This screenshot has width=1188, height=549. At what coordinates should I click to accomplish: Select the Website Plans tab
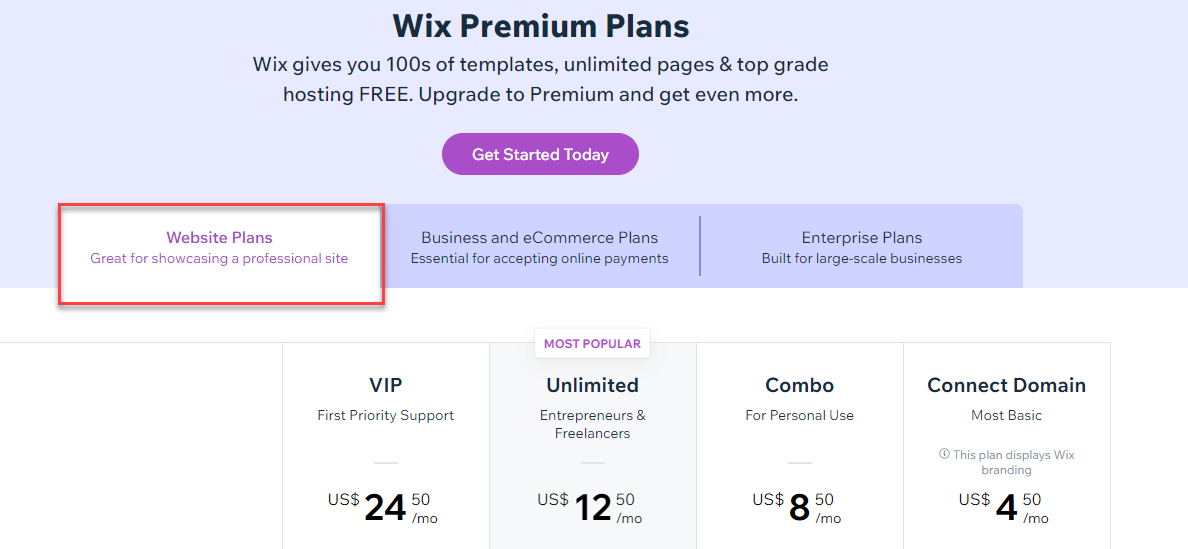click(219, 247)
